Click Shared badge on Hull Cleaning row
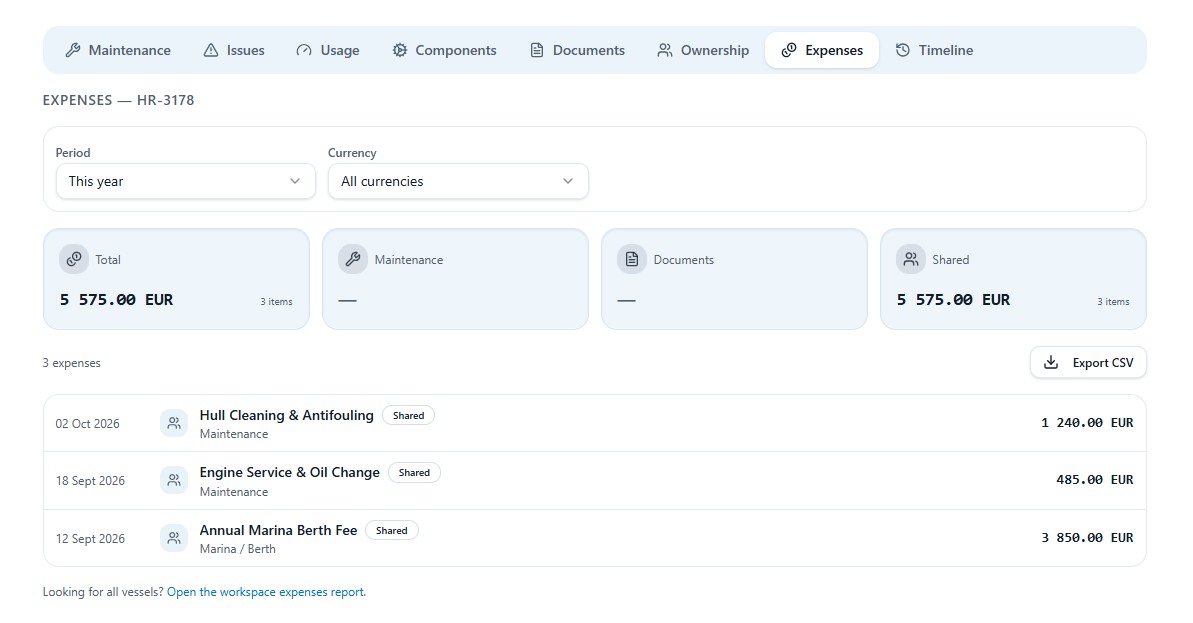 409,415
